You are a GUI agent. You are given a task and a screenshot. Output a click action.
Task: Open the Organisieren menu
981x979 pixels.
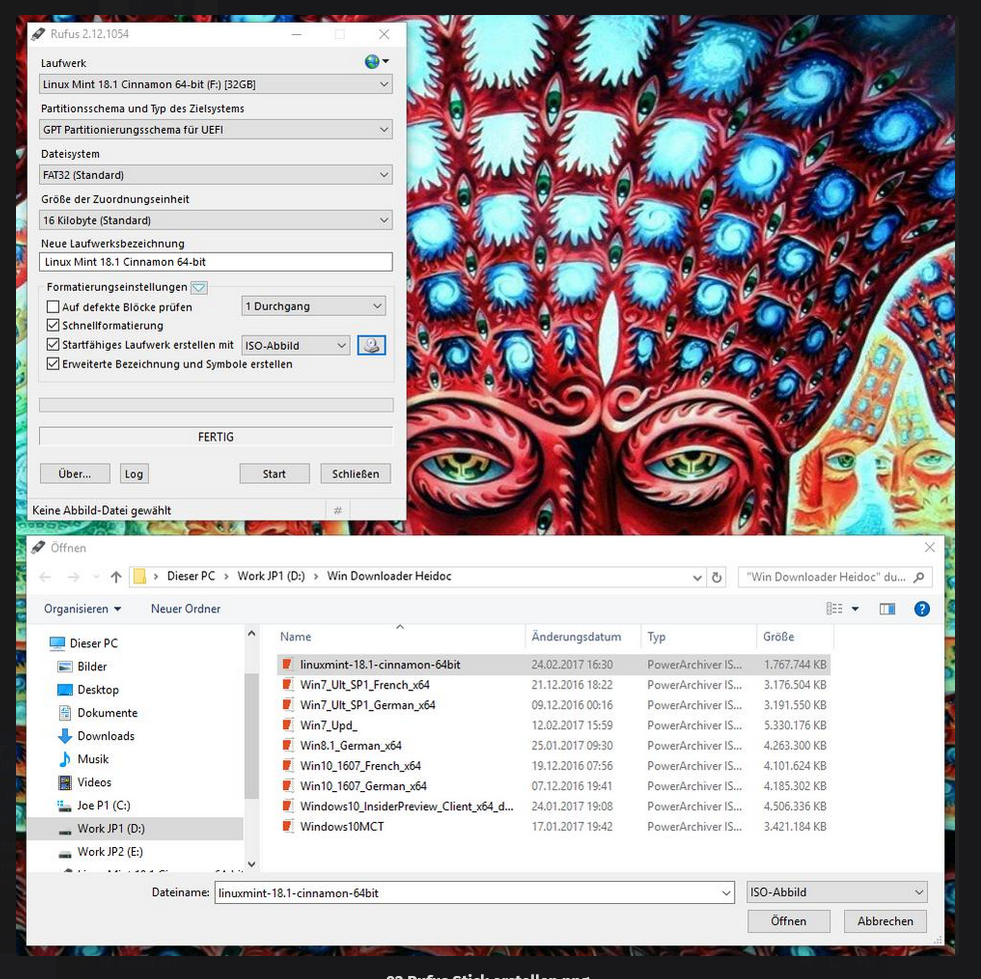coord(83,609)
